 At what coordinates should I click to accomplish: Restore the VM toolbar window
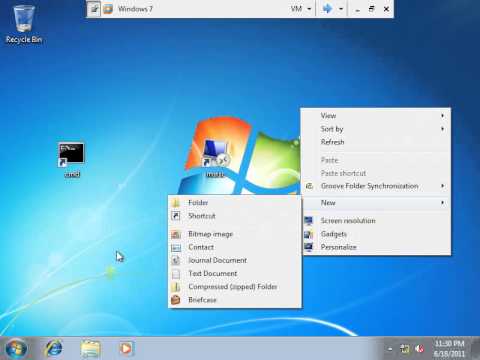[x=372, y=9]
